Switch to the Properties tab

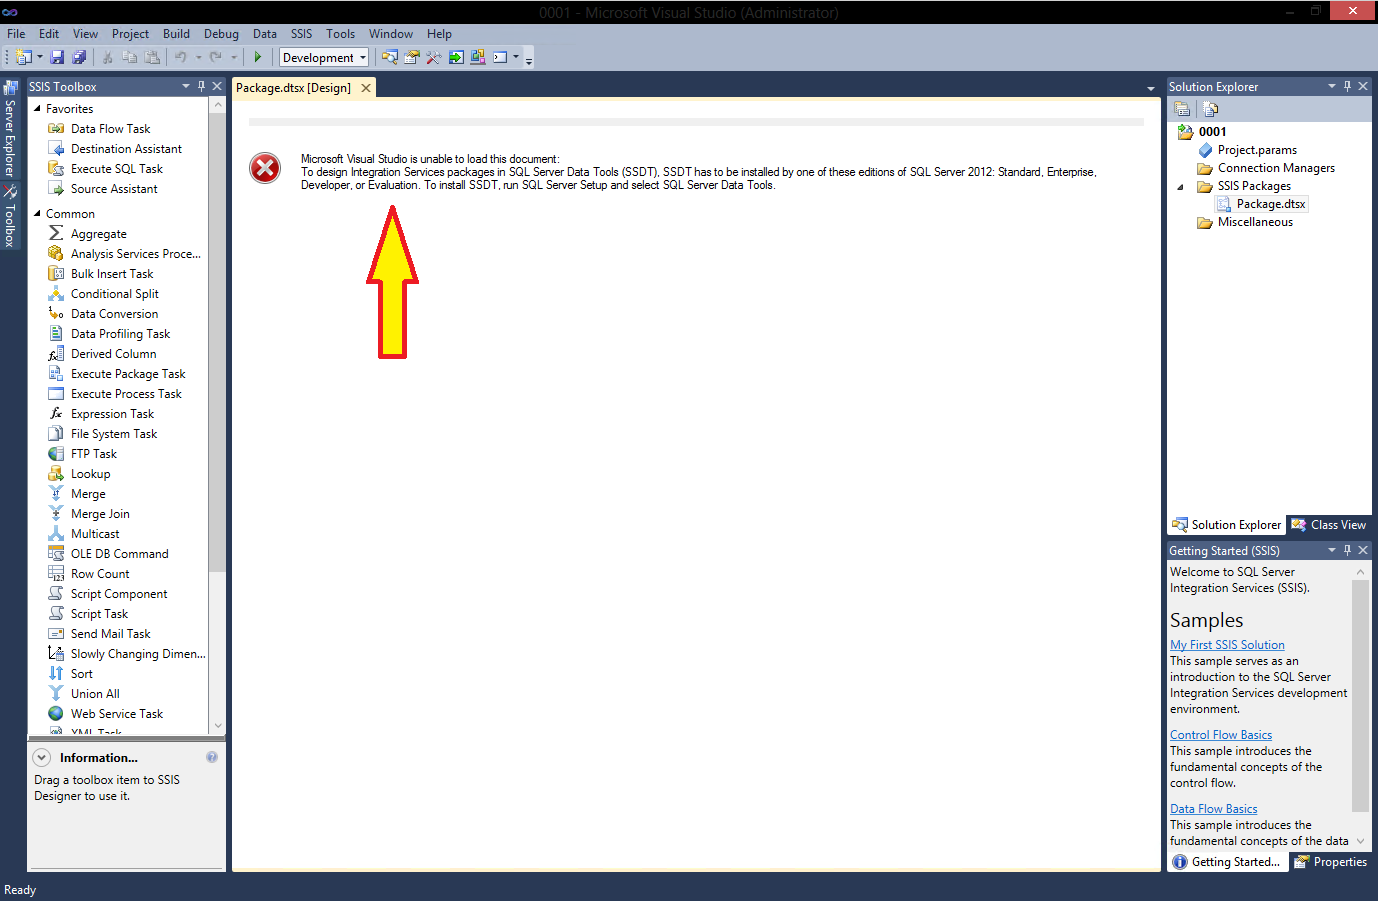click(1330, 862)
